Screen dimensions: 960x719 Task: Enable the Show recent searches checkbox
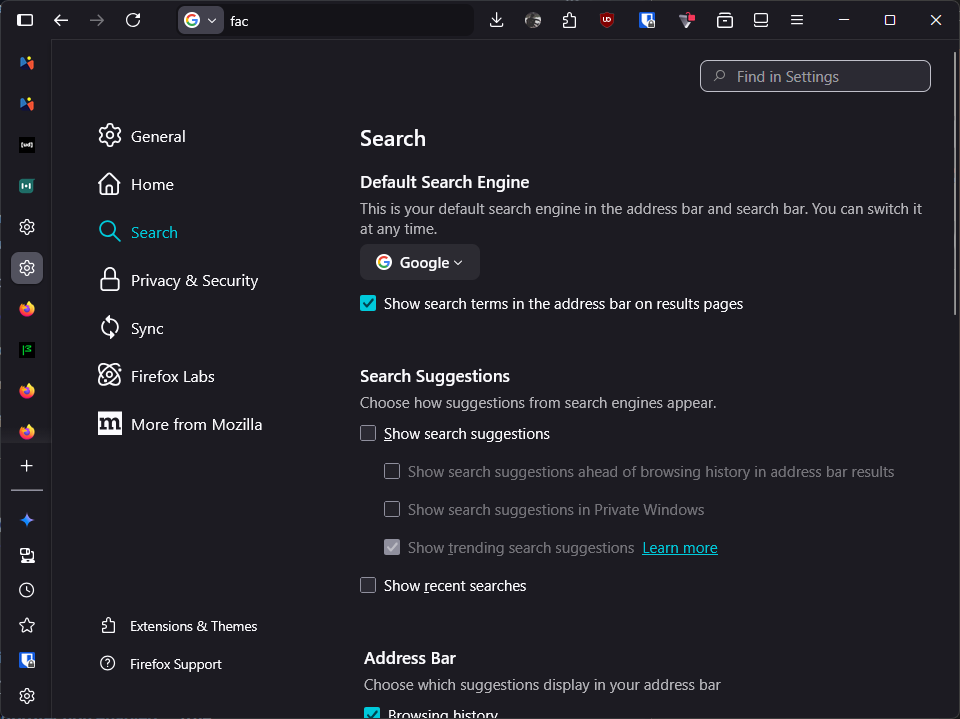(x=368, y=586)
